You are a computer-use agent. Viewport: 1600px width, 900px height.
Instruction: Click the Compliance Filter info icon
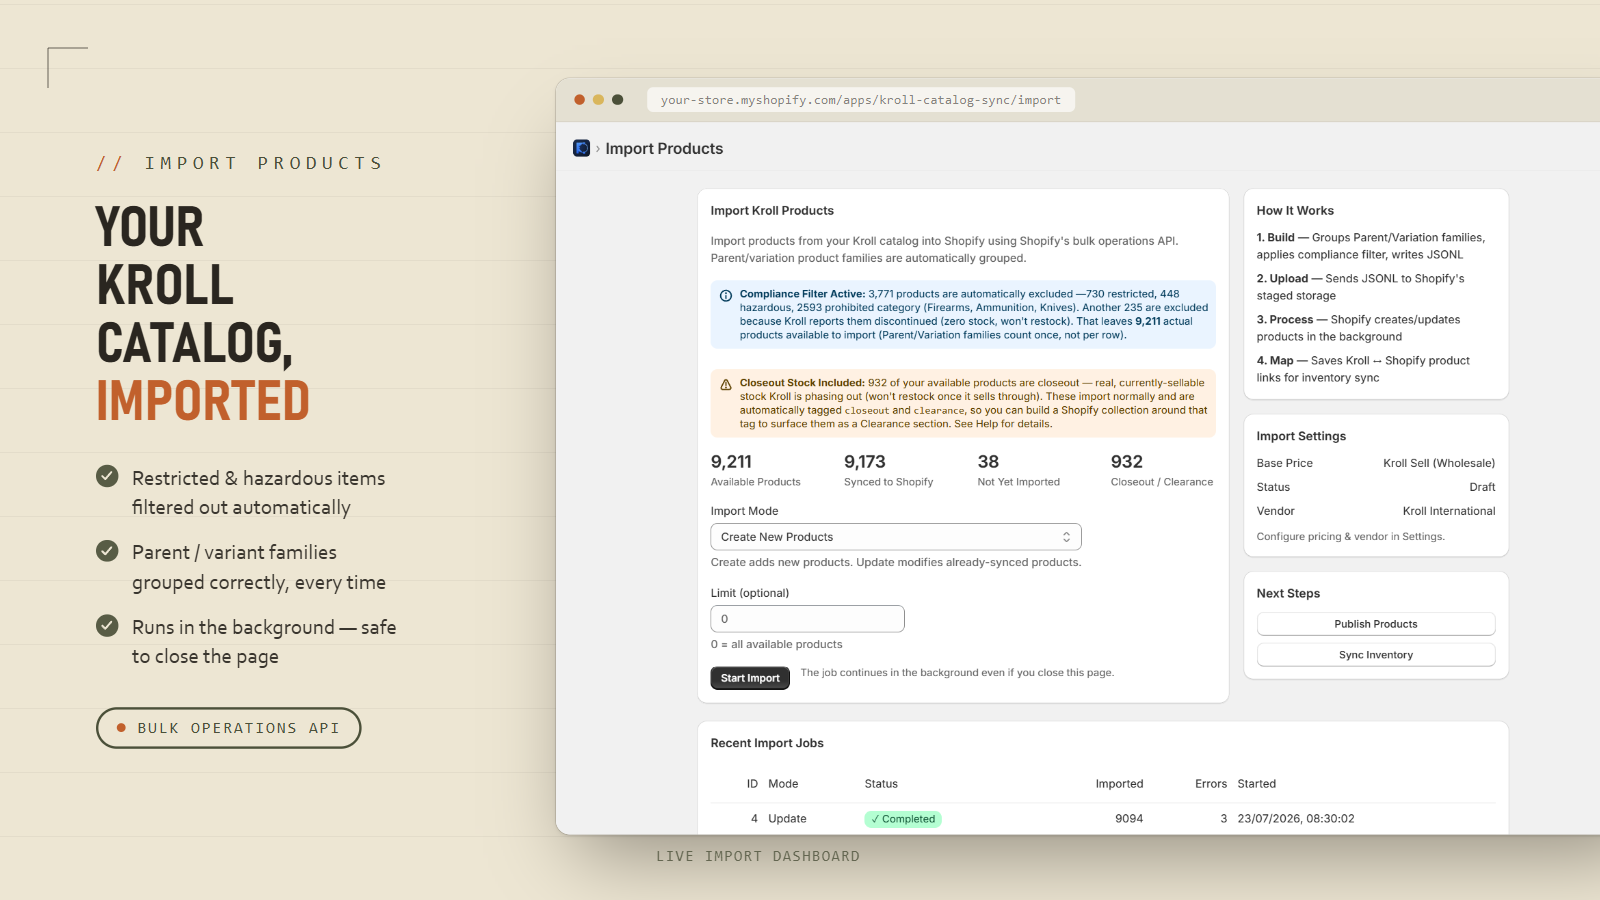[x=726, y=295]
